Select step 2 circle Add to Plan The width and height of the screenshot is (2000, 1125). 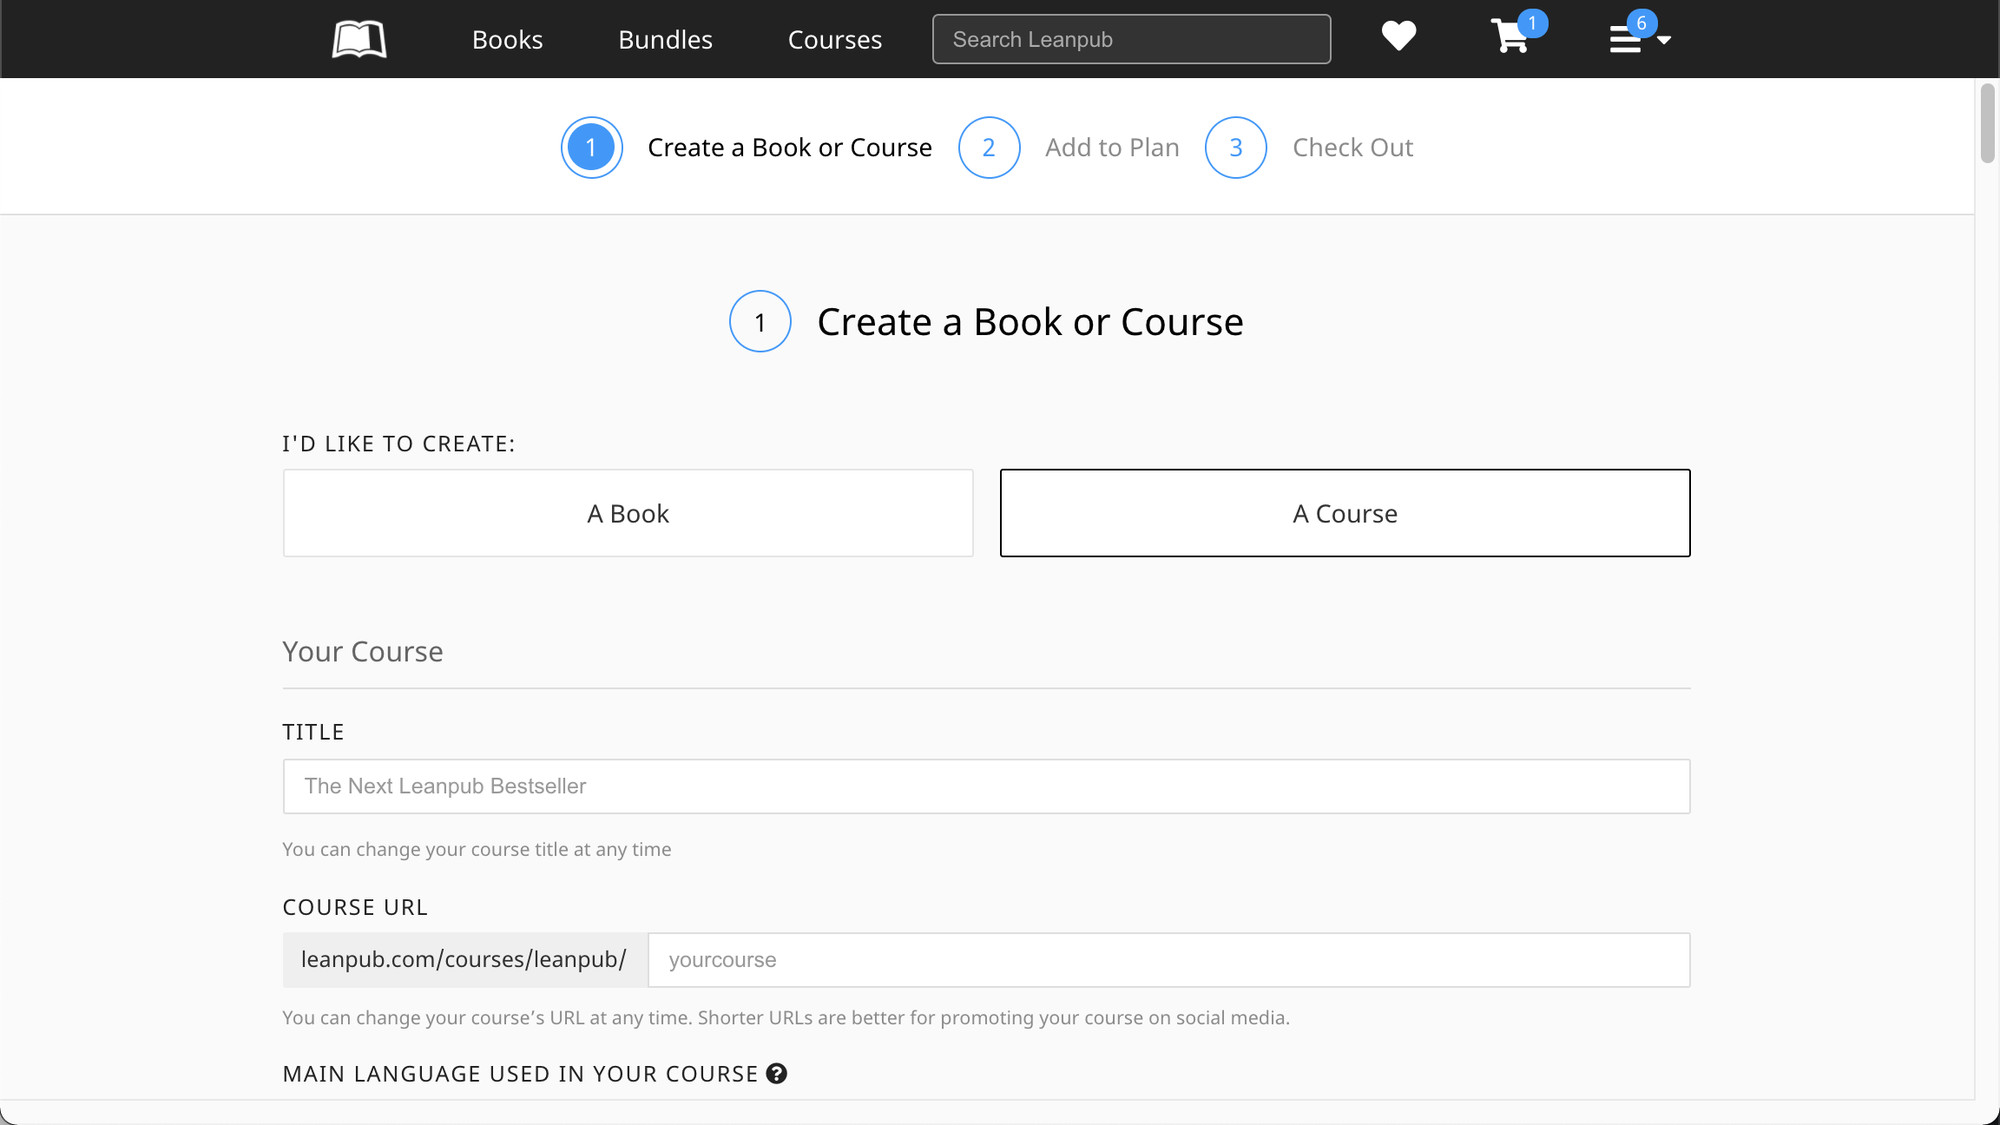[989, 147]
